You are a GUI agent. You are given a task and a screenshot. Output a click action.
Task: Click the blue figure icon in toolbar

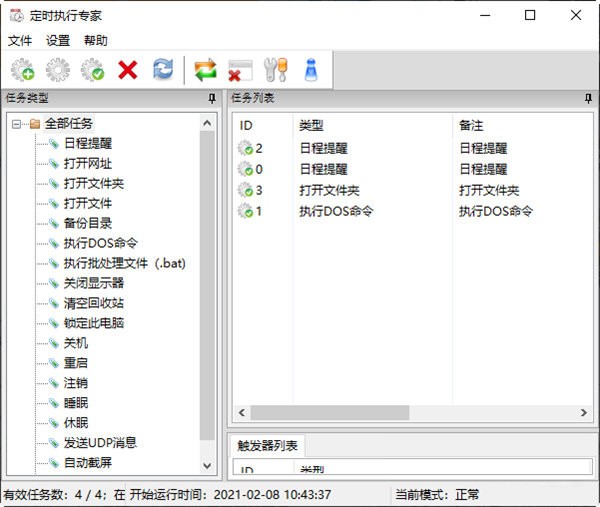click(x=310, y=69)
